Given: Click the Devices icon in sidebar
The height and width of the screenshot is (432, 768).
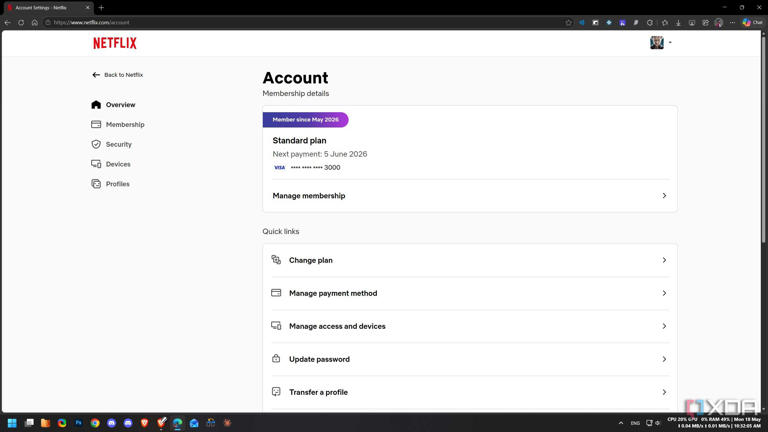Looking at the screenshot, I should [96, 164].
